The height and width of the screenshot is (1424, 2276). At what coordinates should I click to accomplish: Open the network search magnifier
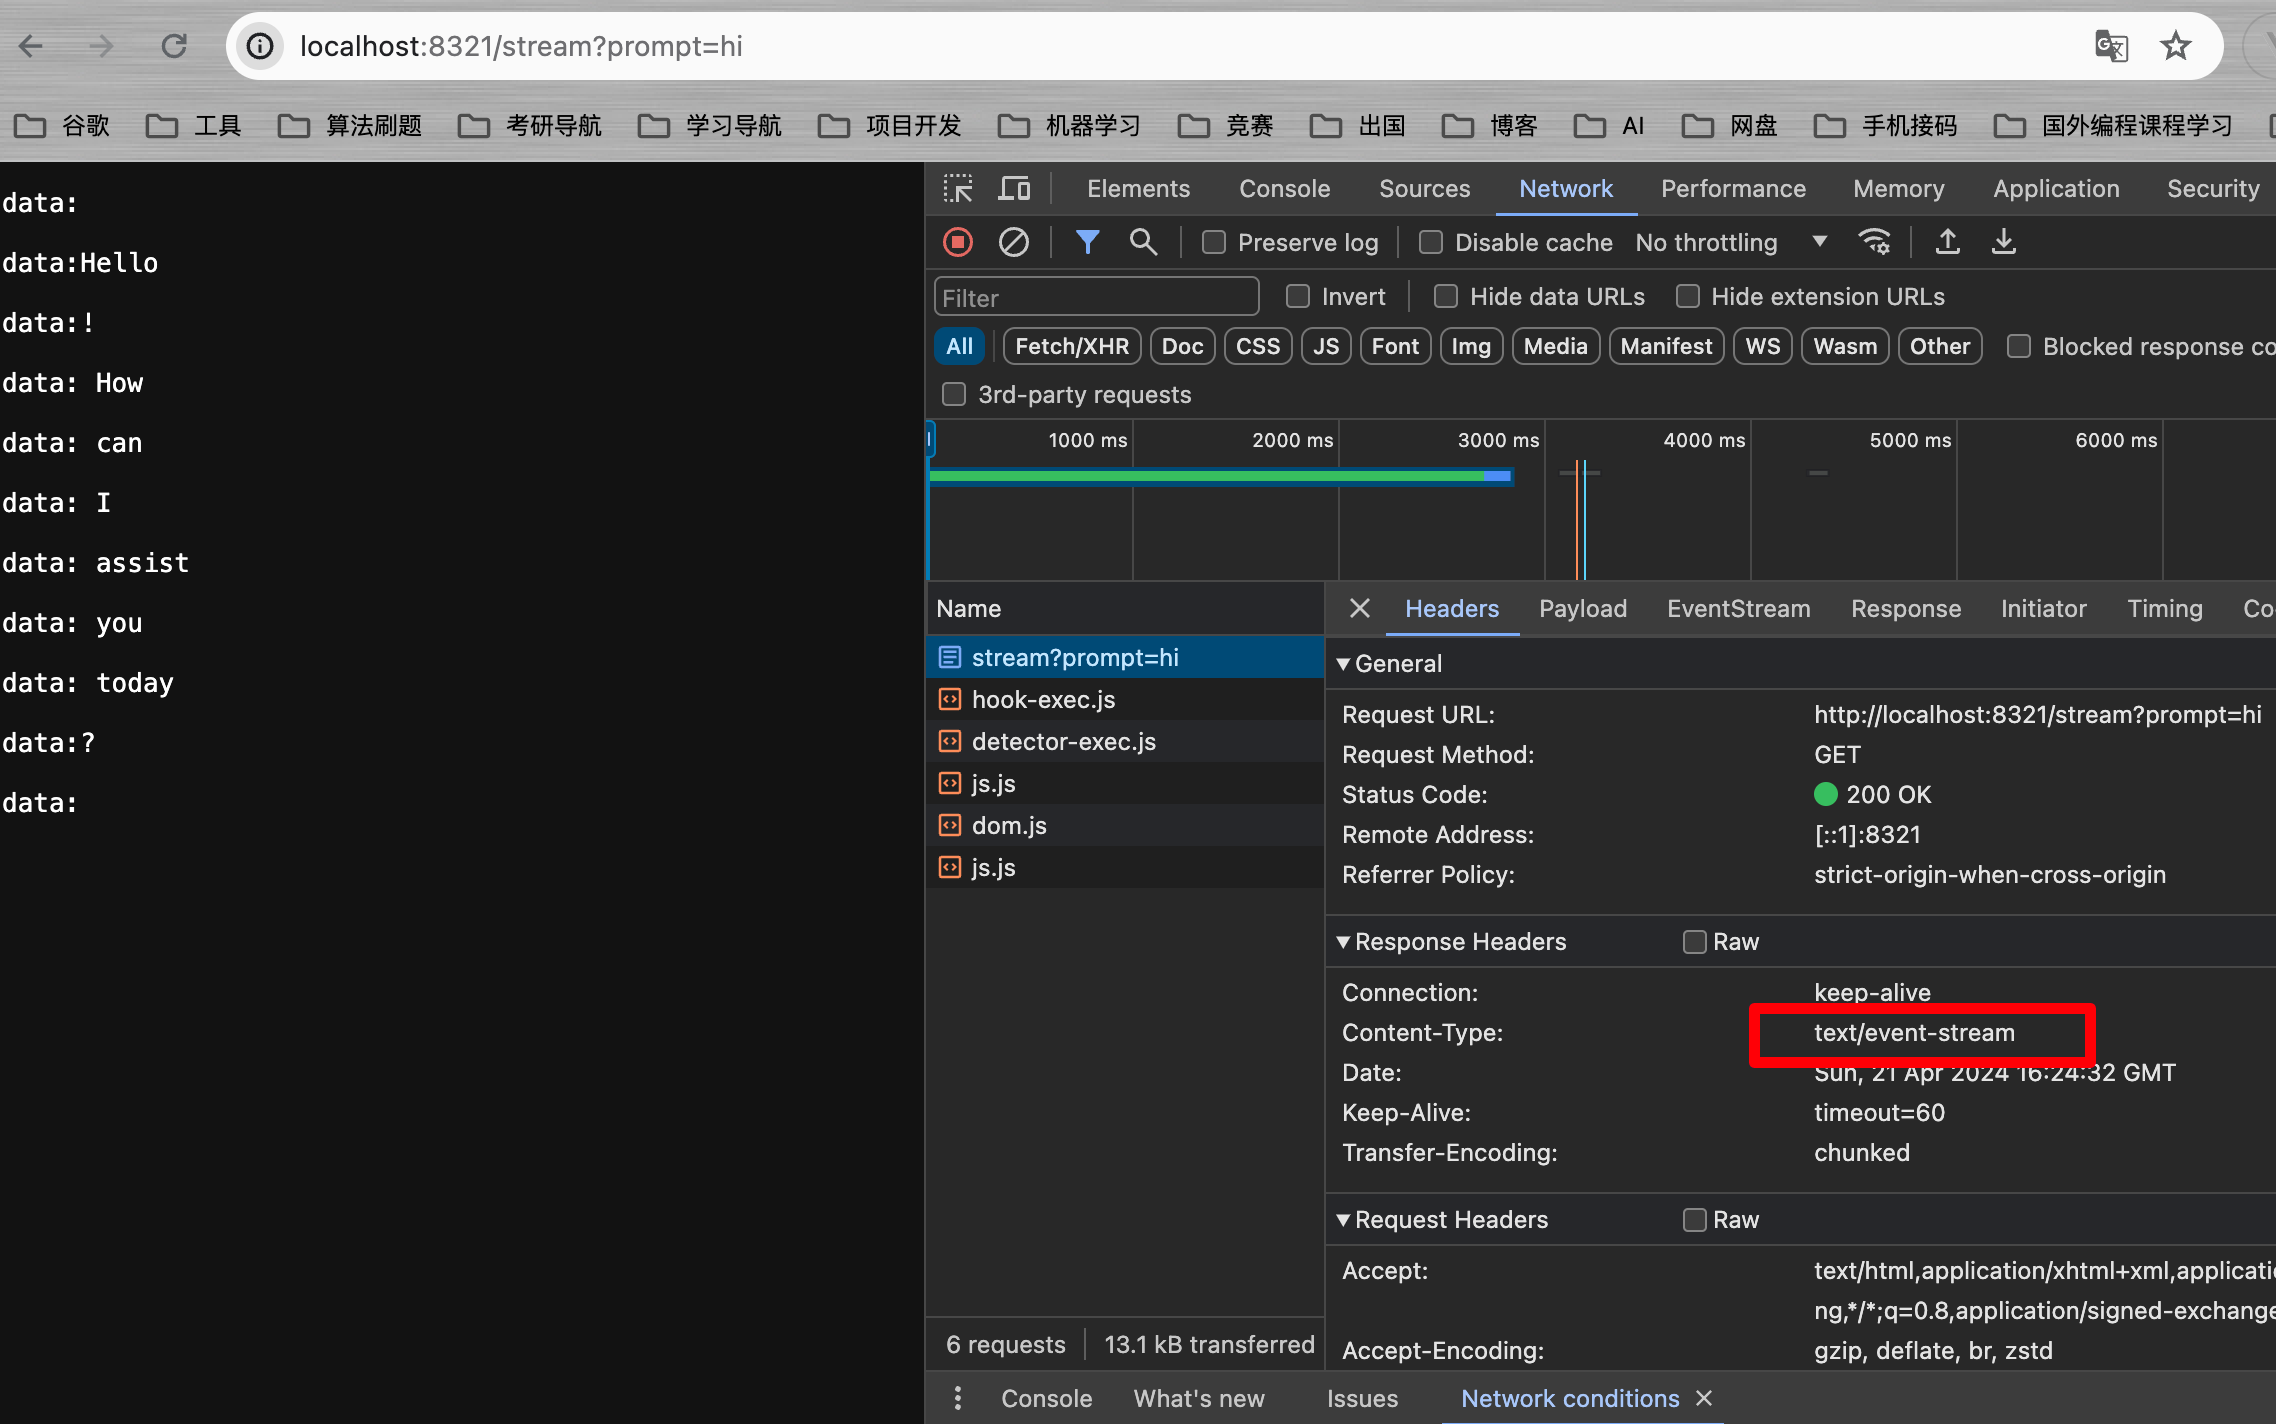(1142, 242)
